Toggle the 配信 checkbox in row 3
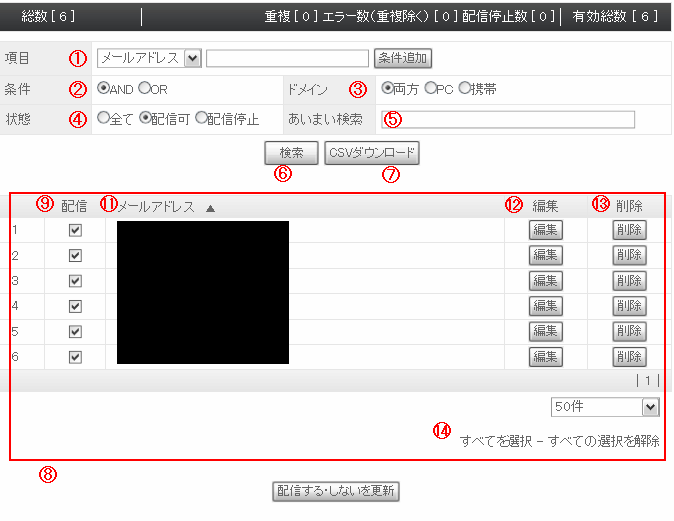Image resolution: width=674 pixels, height=521 pixels. click(75, 281)
